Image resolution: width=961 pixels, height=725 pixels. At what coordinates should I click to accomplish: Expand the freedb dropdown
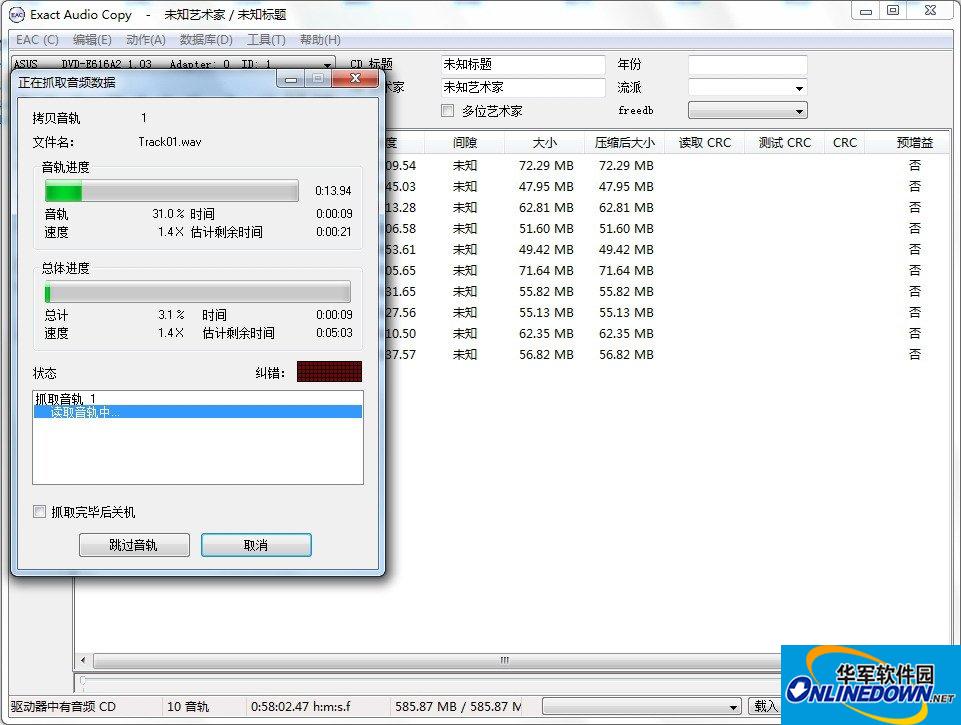pos(799,111)
